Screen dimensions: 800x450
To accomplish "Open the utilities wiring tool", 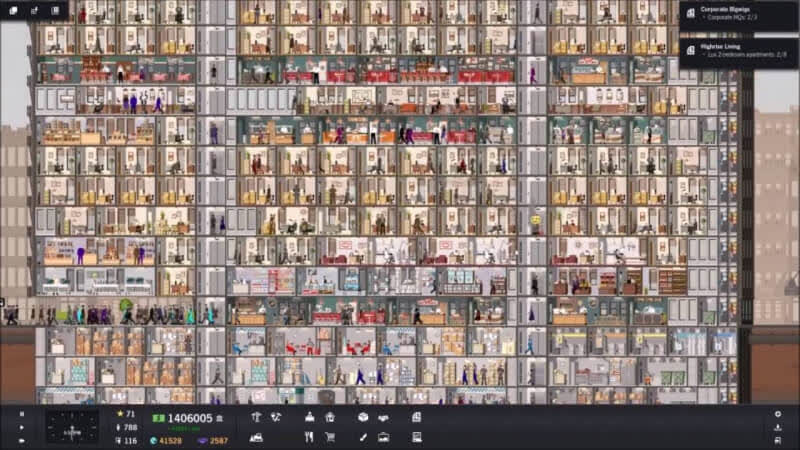I will [276, 417].
